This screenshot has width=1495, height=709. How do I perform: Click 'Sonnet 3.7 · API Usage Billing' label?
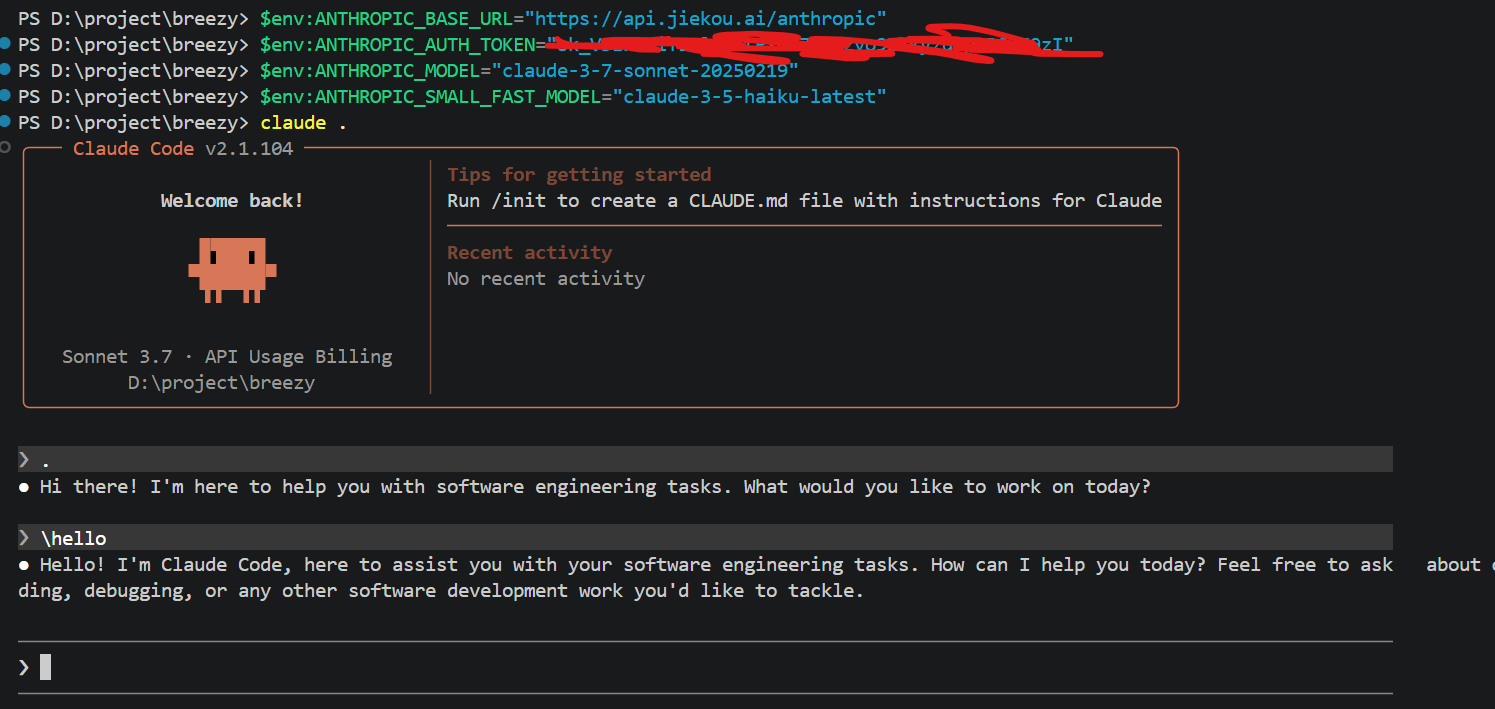(x=227, y=356)
